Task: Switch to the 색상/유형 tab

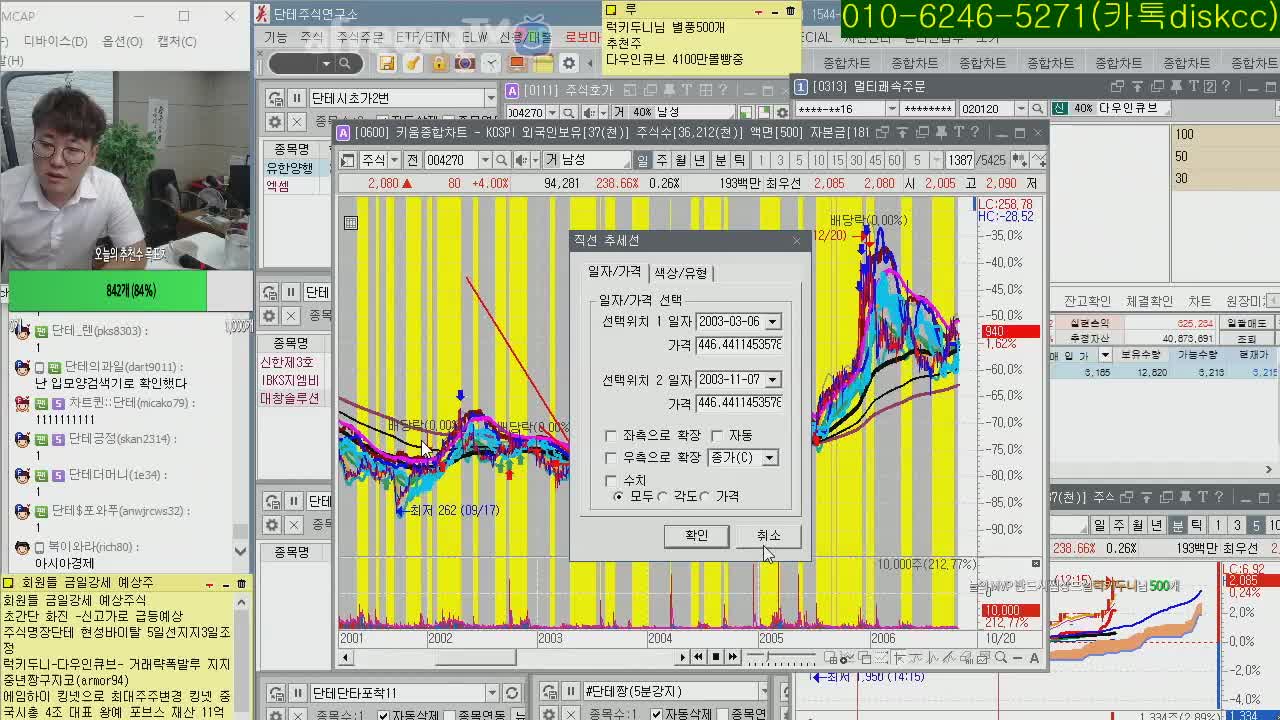Action: click(x=680, y=273)
